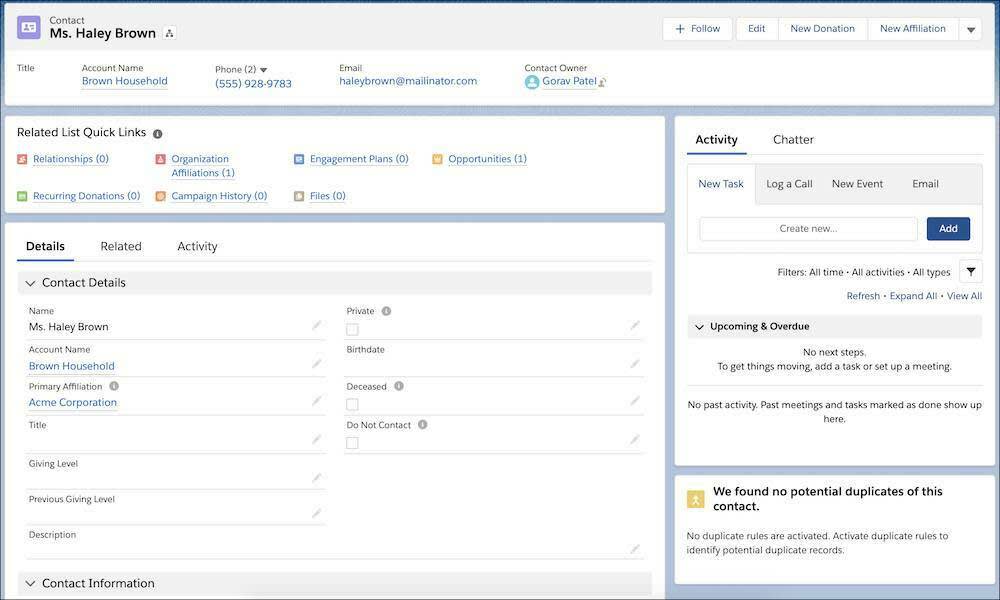Image resolution: width=1000 pixels, height=600 pixels.
Task: Edit Primary Affiliation using its pencil icon
Action: 316,401
